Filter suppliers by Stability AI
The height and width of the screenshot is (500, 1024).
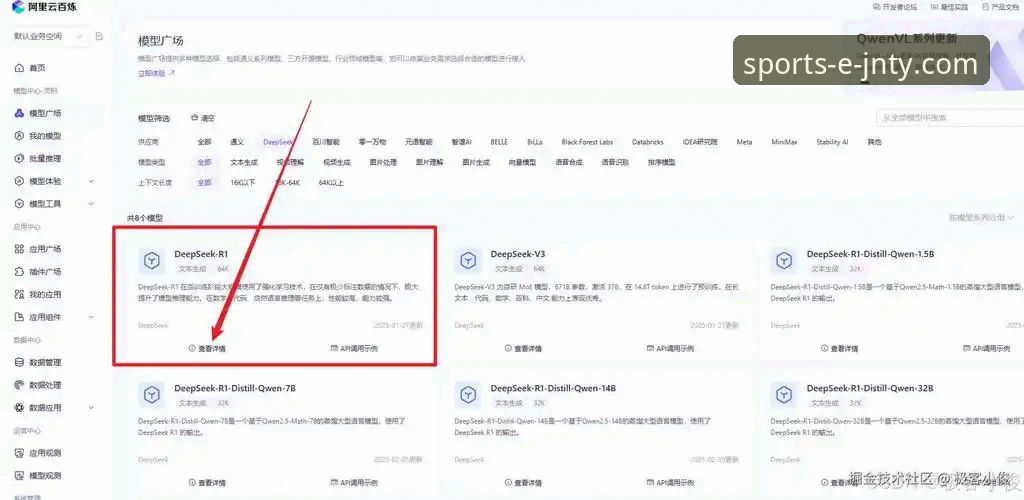[832, 142]
